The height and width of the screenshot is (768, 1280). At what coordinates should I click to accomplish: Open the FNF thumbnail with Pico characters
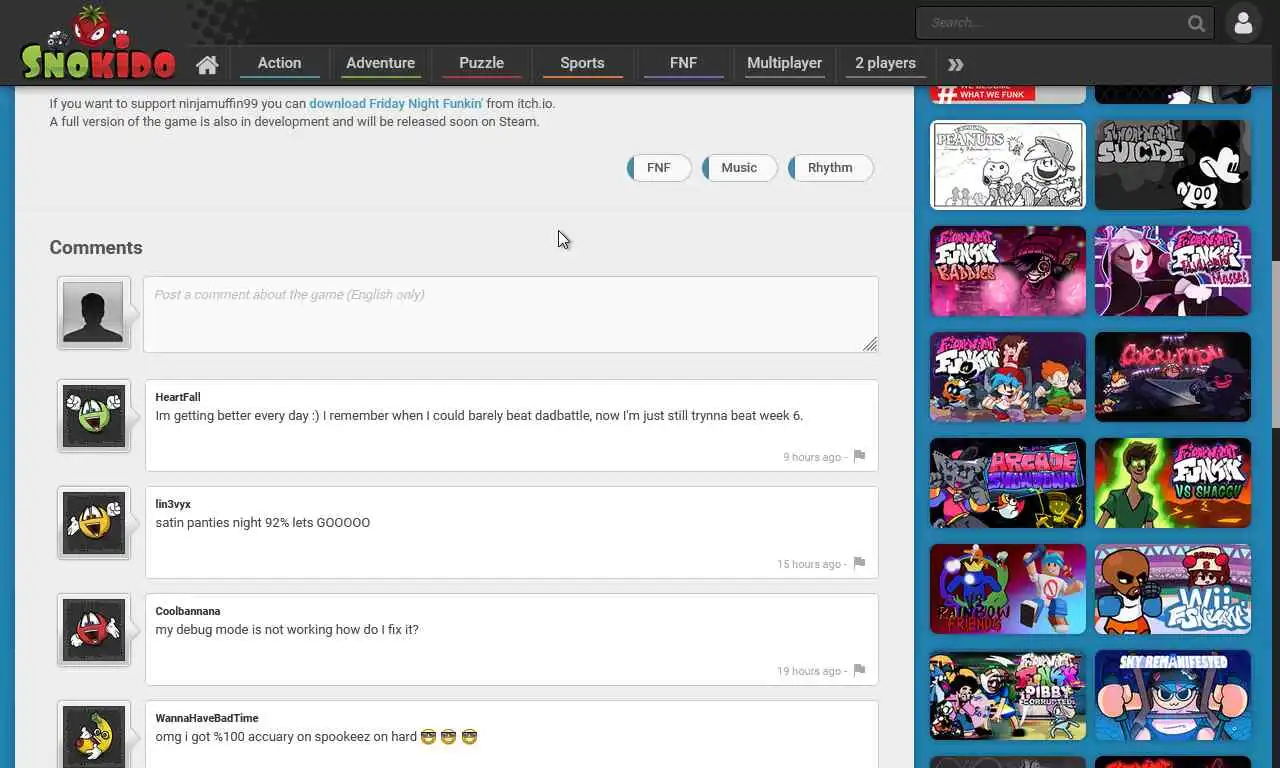click(x=1008, y=377)
